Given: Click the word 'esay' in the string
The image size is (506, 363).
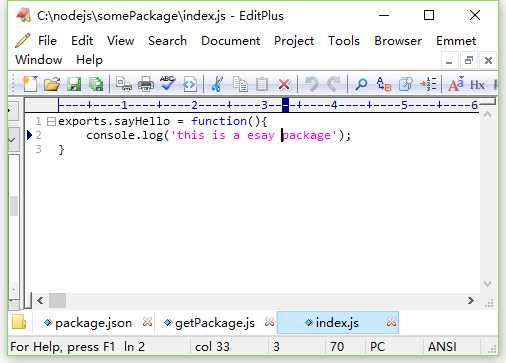Looking at the screenshot, I should click(261, 135).
